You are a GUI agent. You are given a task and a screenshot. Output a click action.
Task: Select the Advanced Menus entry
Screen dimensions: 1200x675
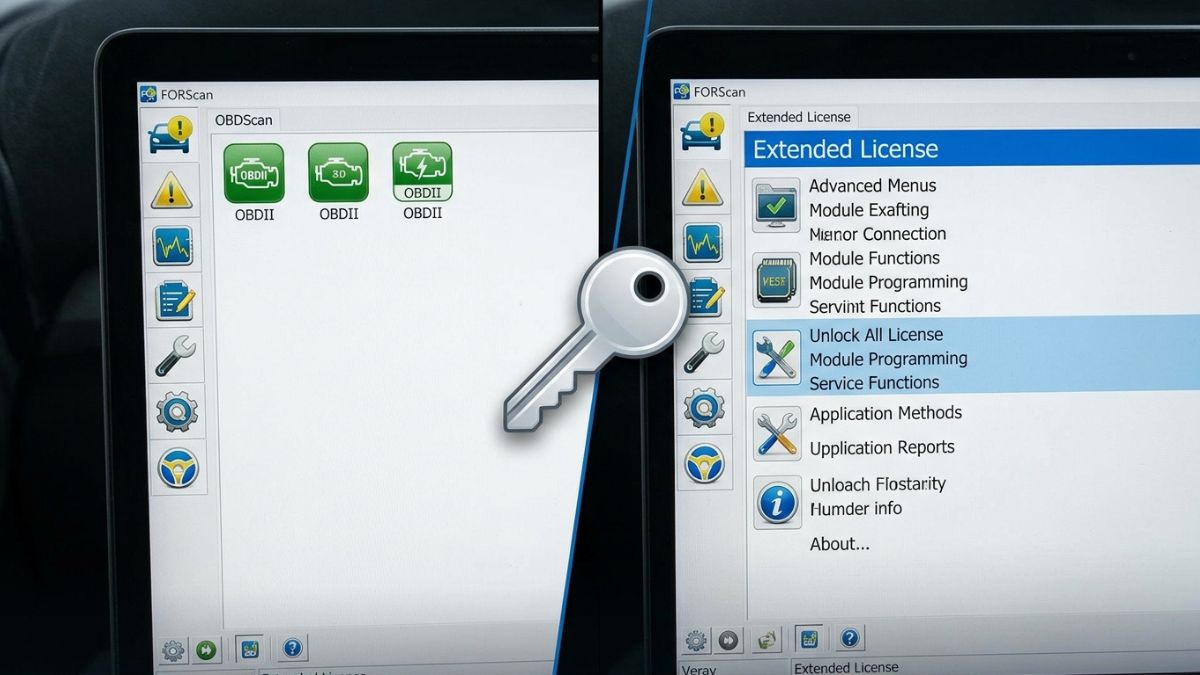[872, 186]
